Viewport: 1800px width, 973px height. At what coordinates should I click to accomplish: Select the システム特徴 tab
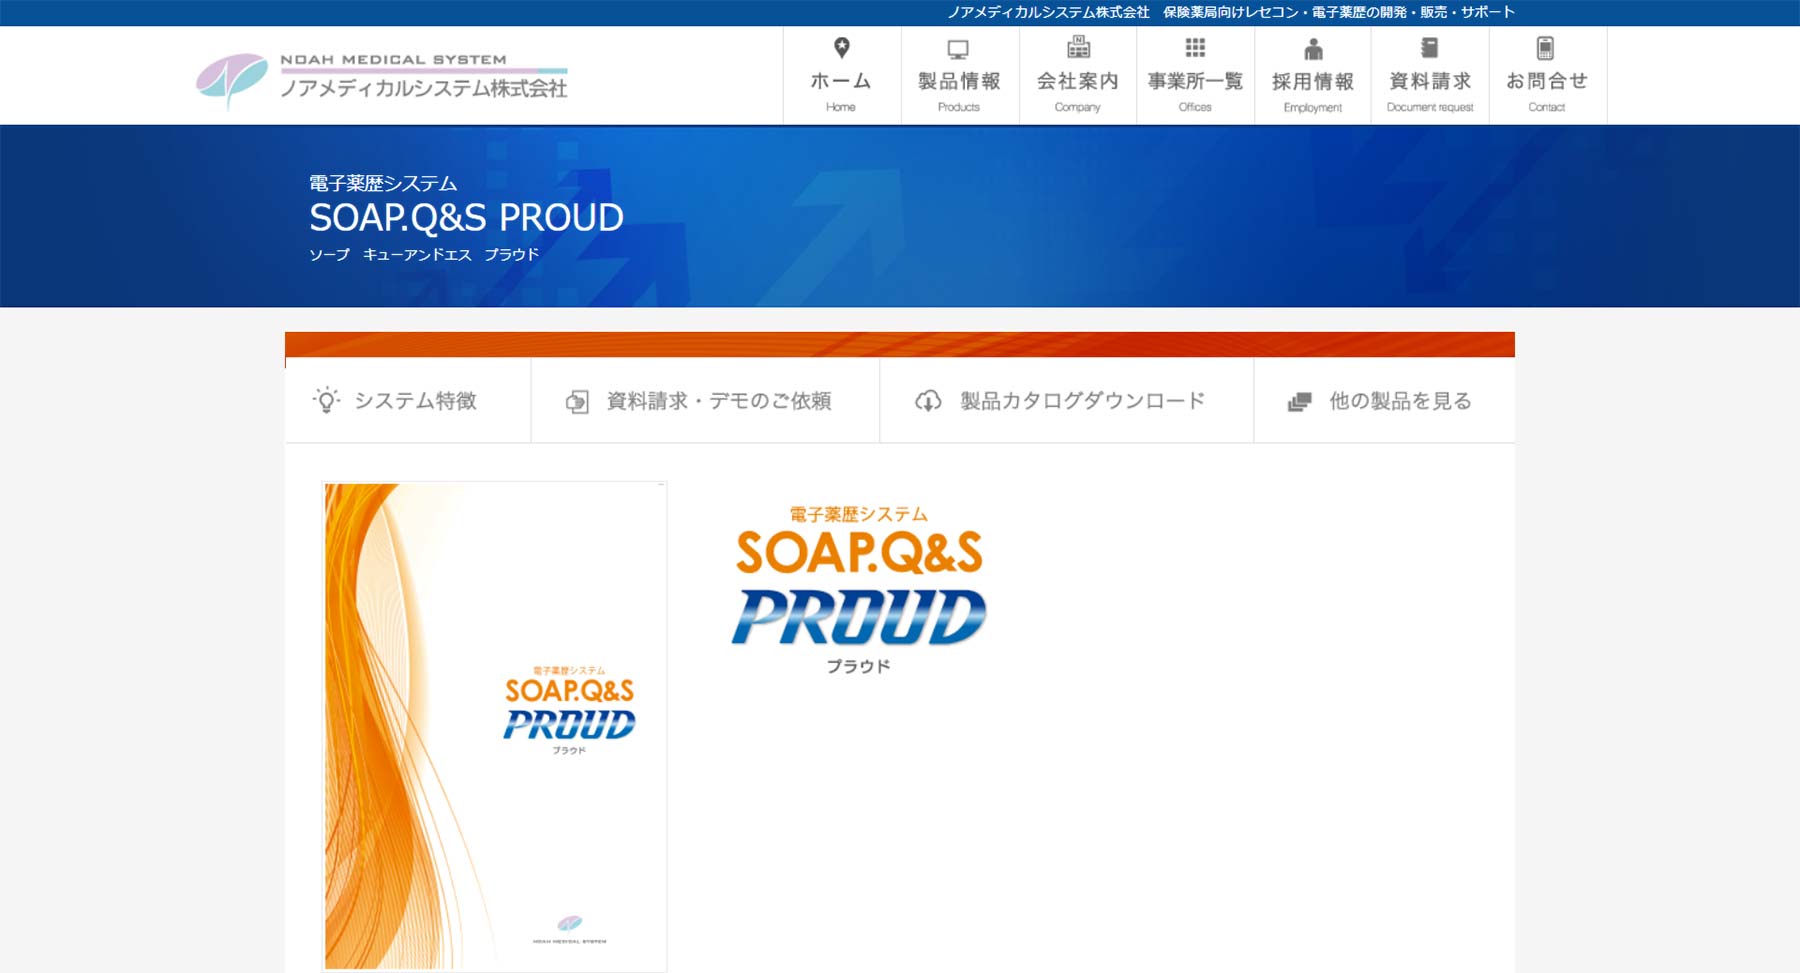(408, 400)
